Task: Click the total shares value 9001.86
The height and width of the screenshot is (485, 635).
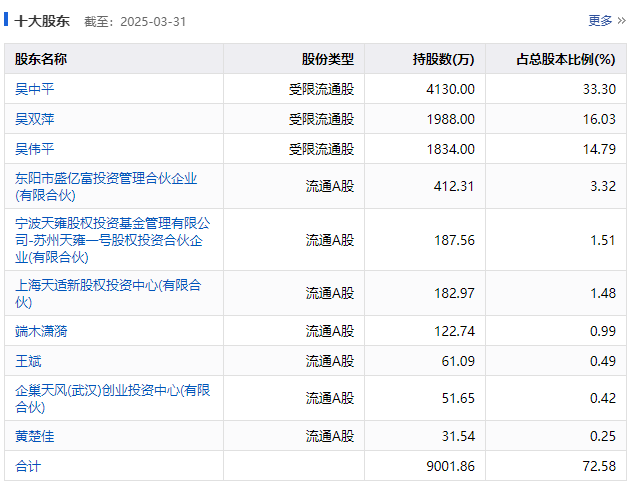Action: tap(449, 466)
